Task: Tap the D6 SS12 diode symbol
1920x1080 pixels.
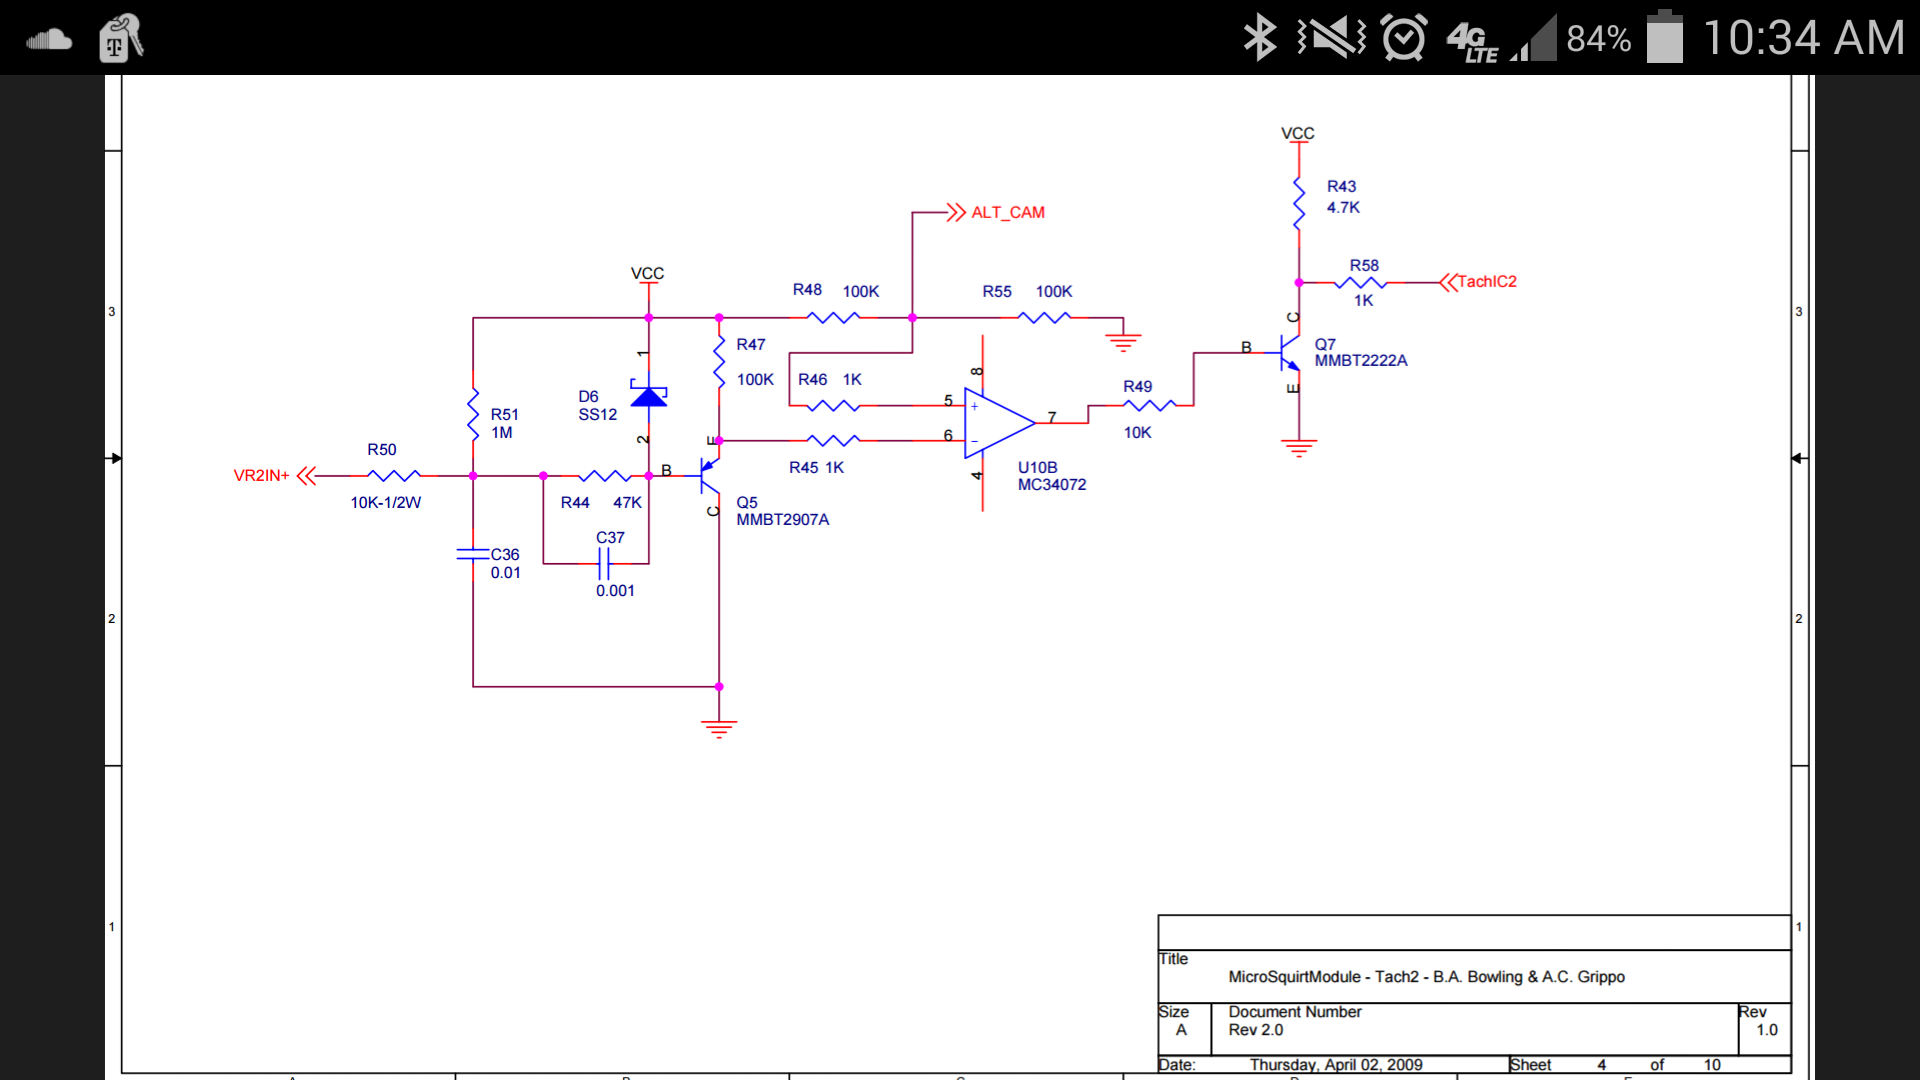Action: pyautogui.click(x=648, y=395)
